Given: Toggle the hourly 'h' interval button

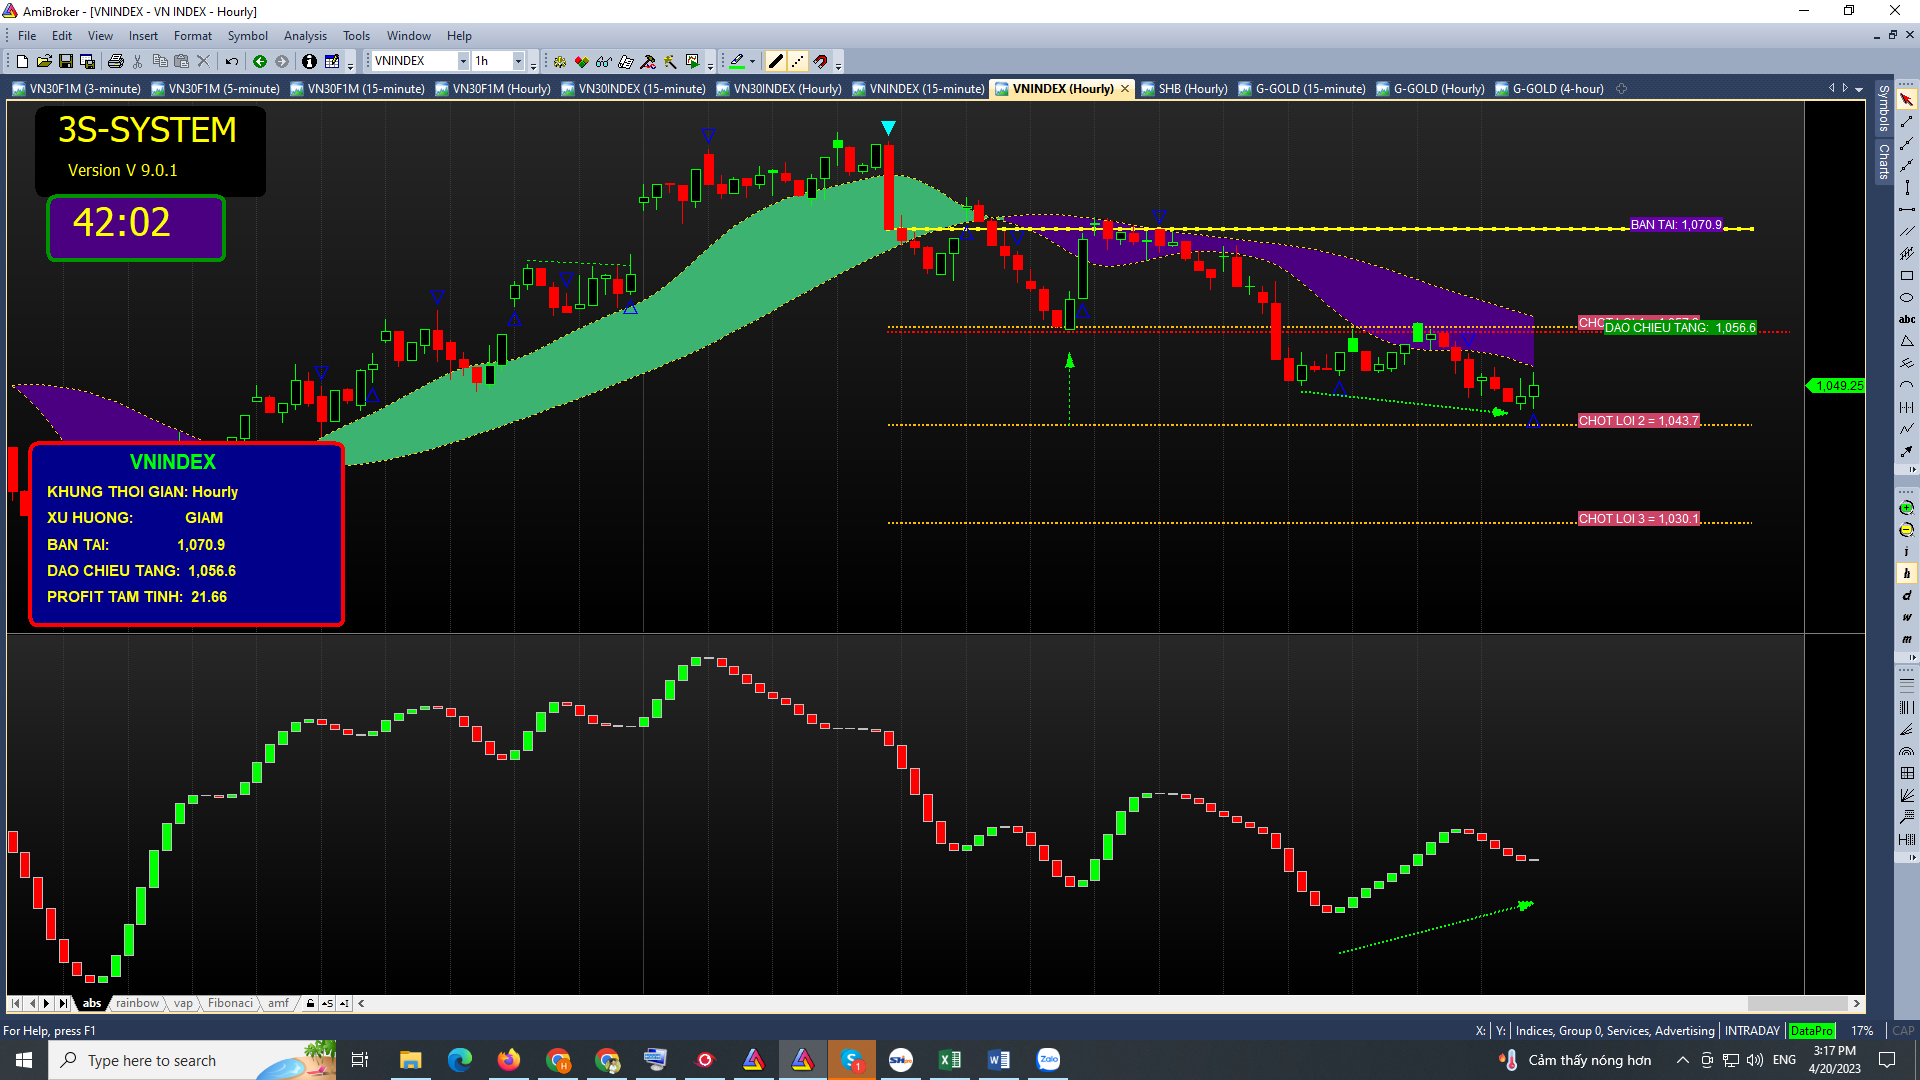Looking at the screenshot, I should pos(1906,574).
